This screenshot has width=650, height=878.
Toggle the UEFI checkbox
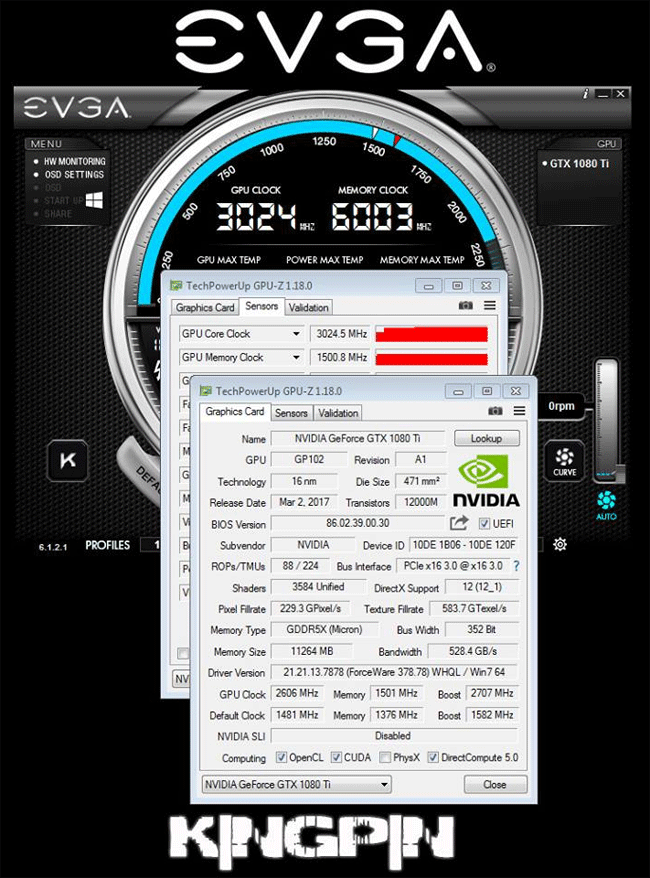click(484, 524)
